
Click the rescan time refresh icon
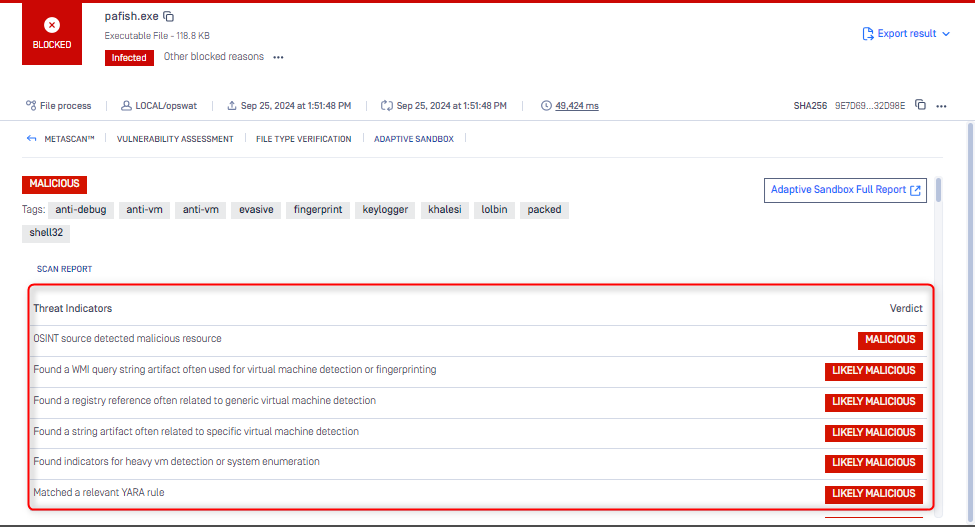[387, 106]
